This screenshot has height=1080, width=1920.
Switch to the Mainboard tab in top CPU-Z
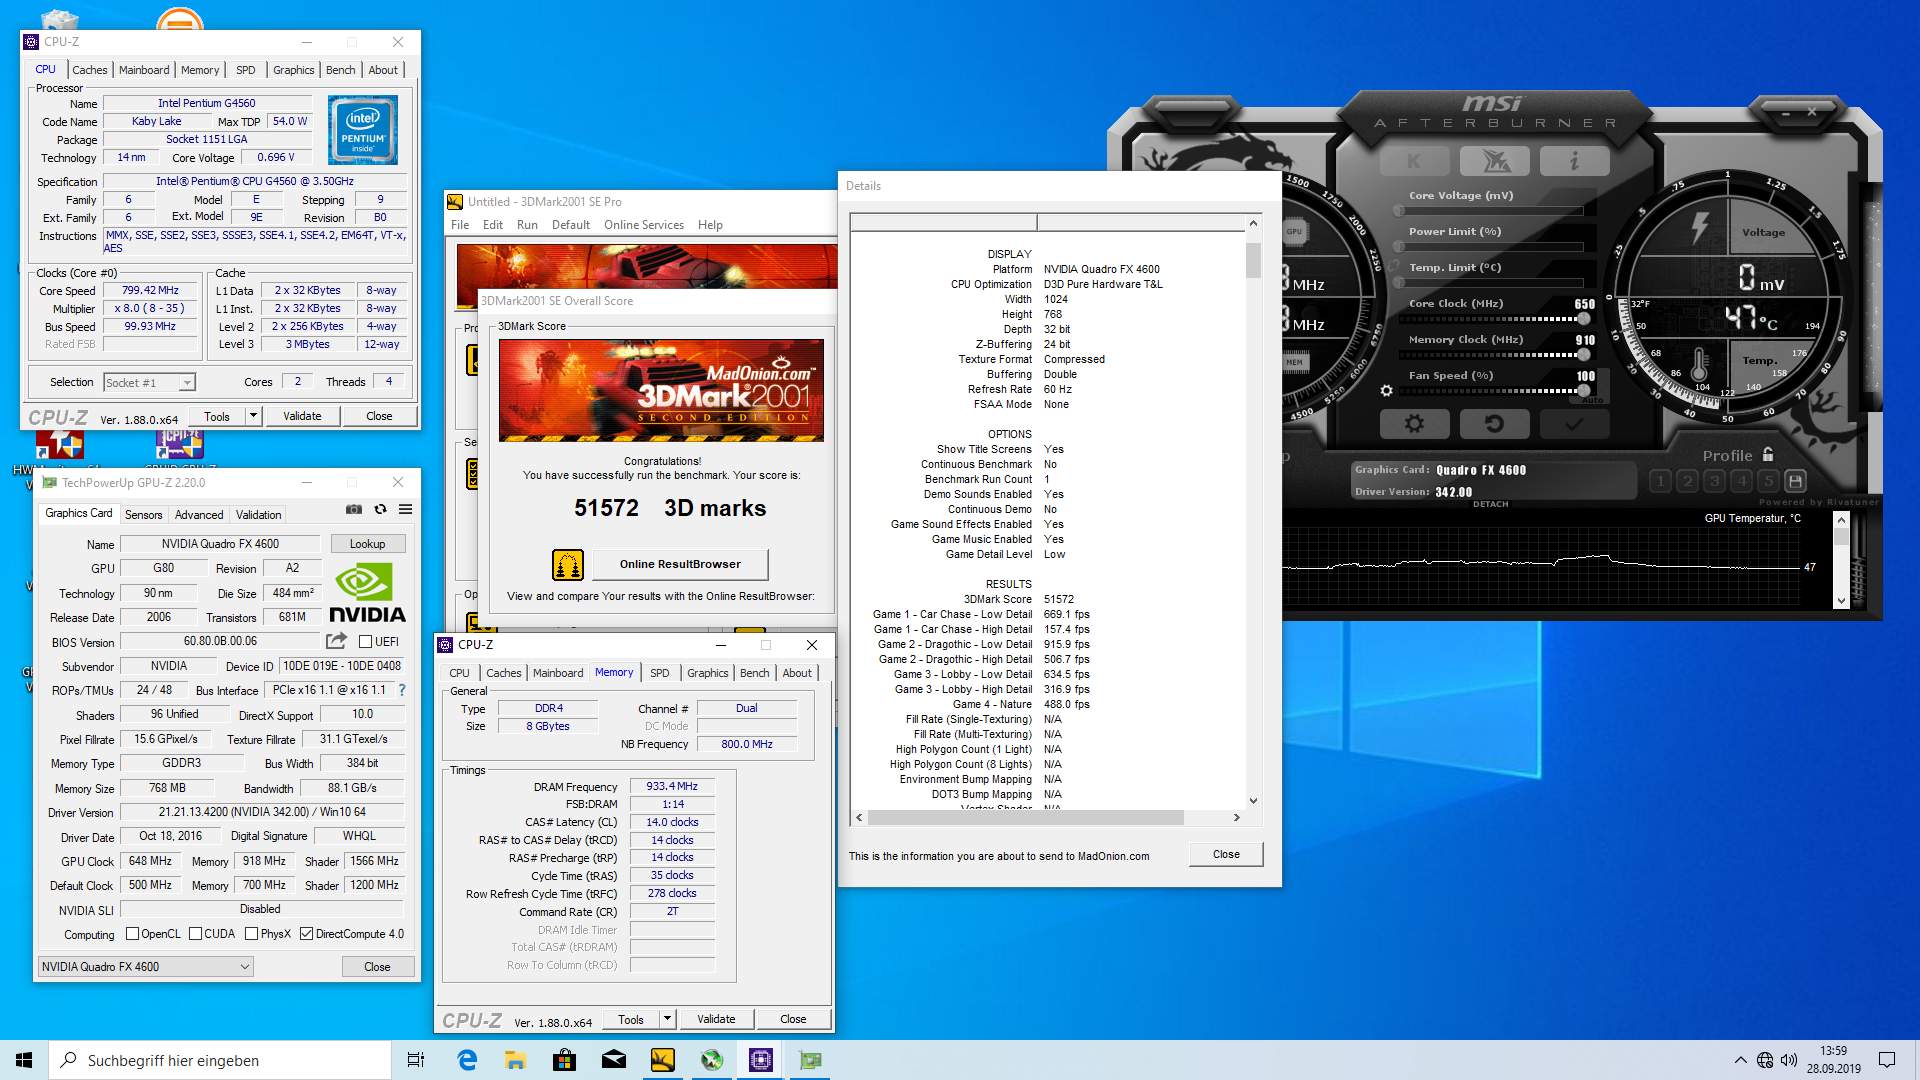(144, 70)
